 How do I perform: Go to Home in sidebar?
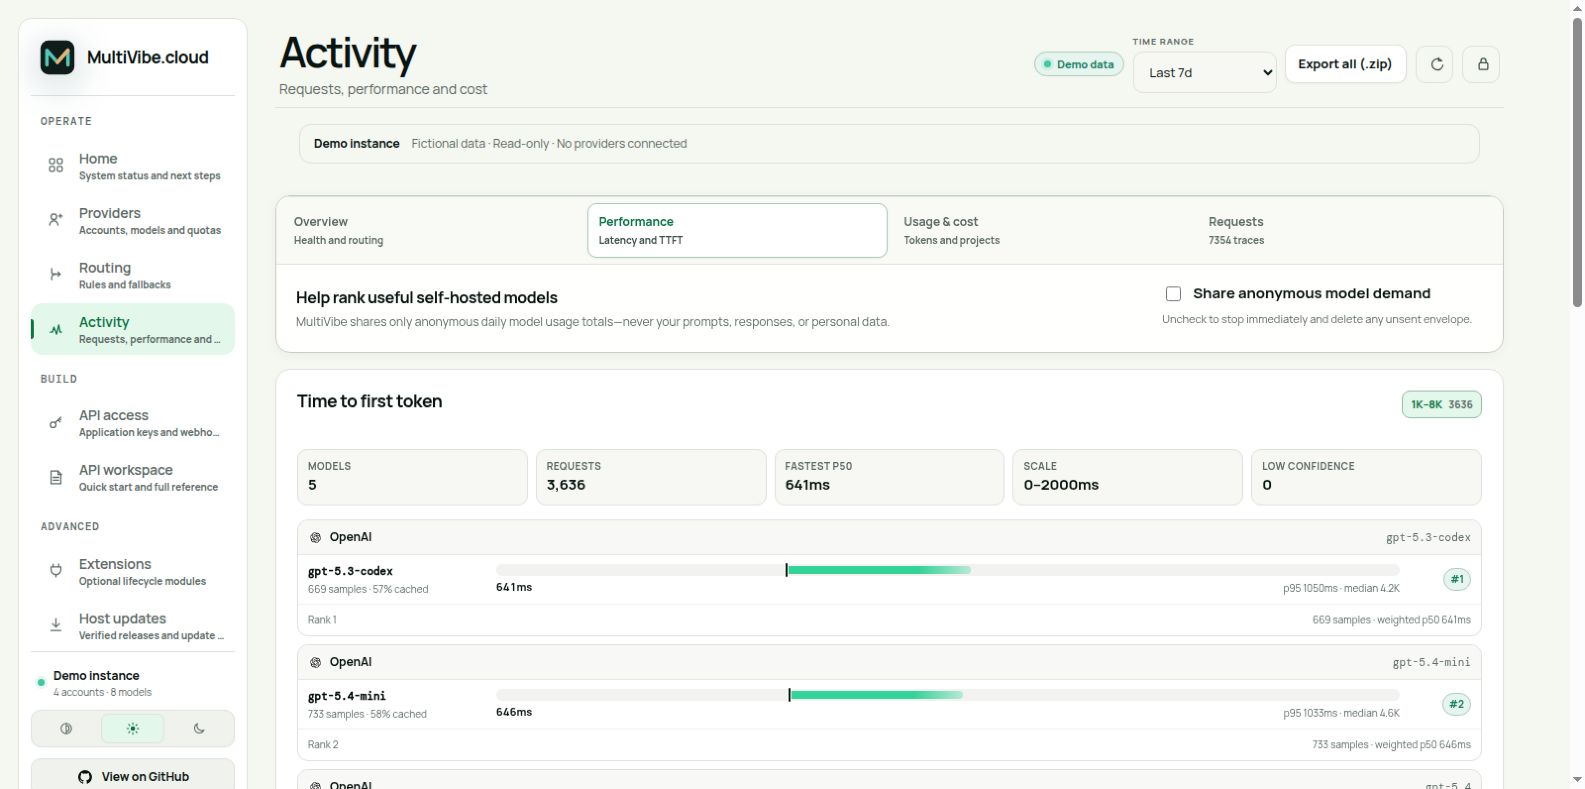[133, 166]
